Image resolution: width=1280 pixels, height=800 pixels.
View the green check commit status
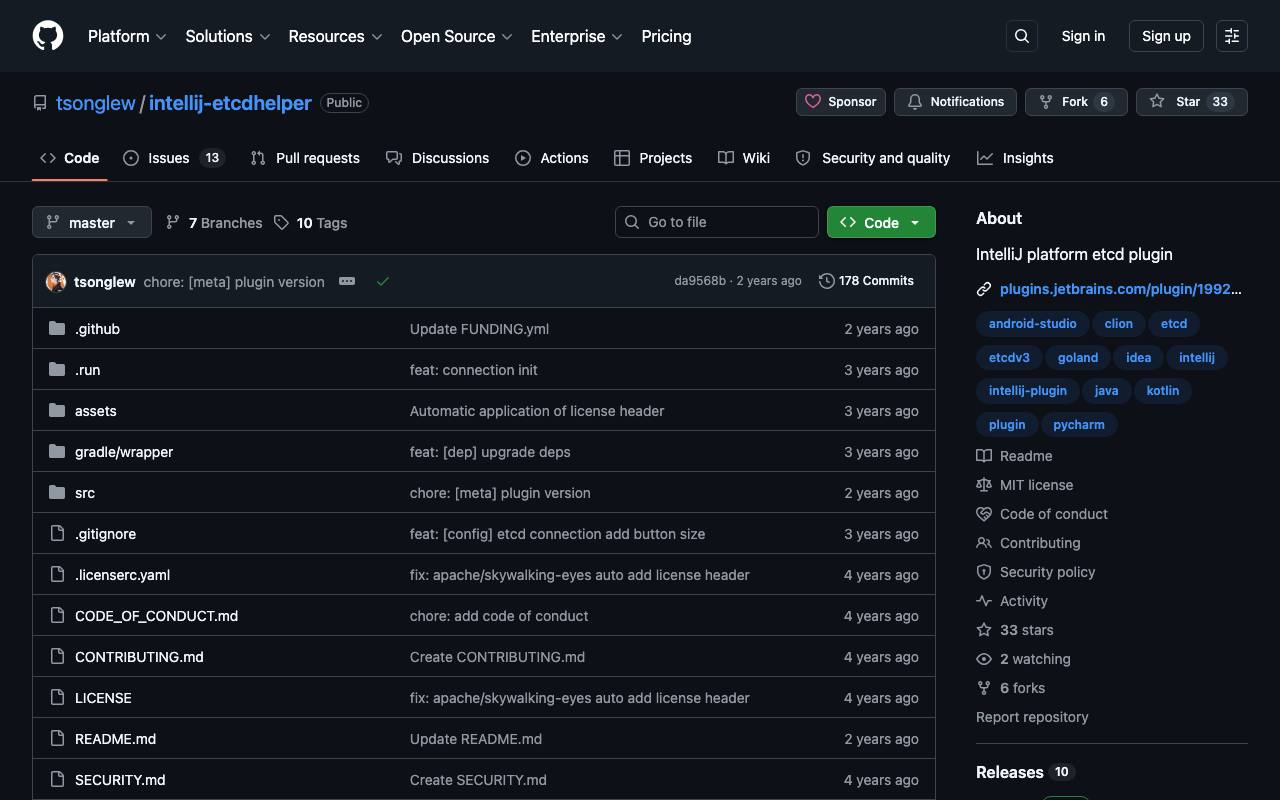tap(382, 282)
